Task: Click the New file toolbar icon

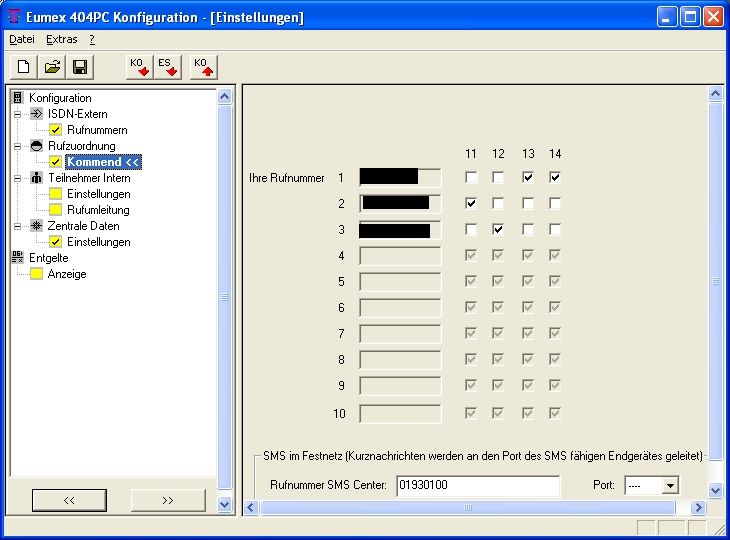Action: 24,67
